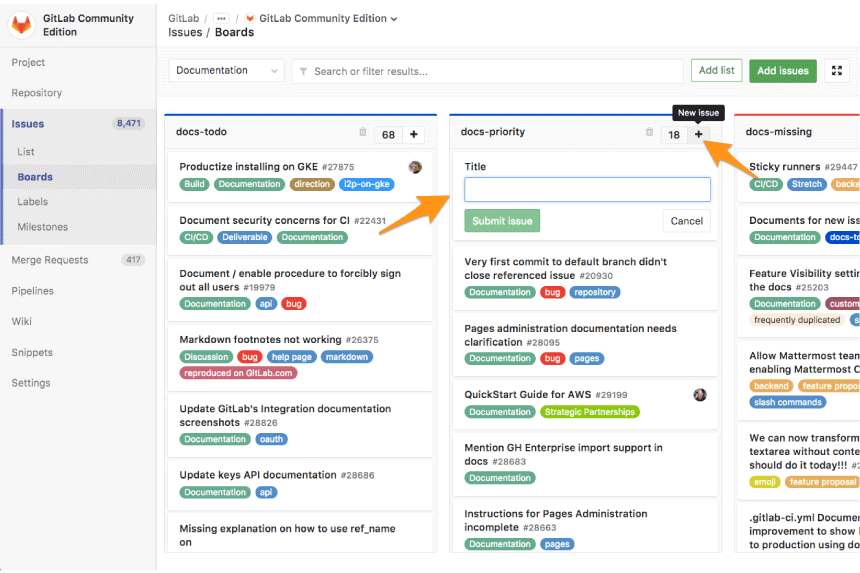Open Merge Requests in sidebar
860x573 pixels.
[x=50, y=260]
